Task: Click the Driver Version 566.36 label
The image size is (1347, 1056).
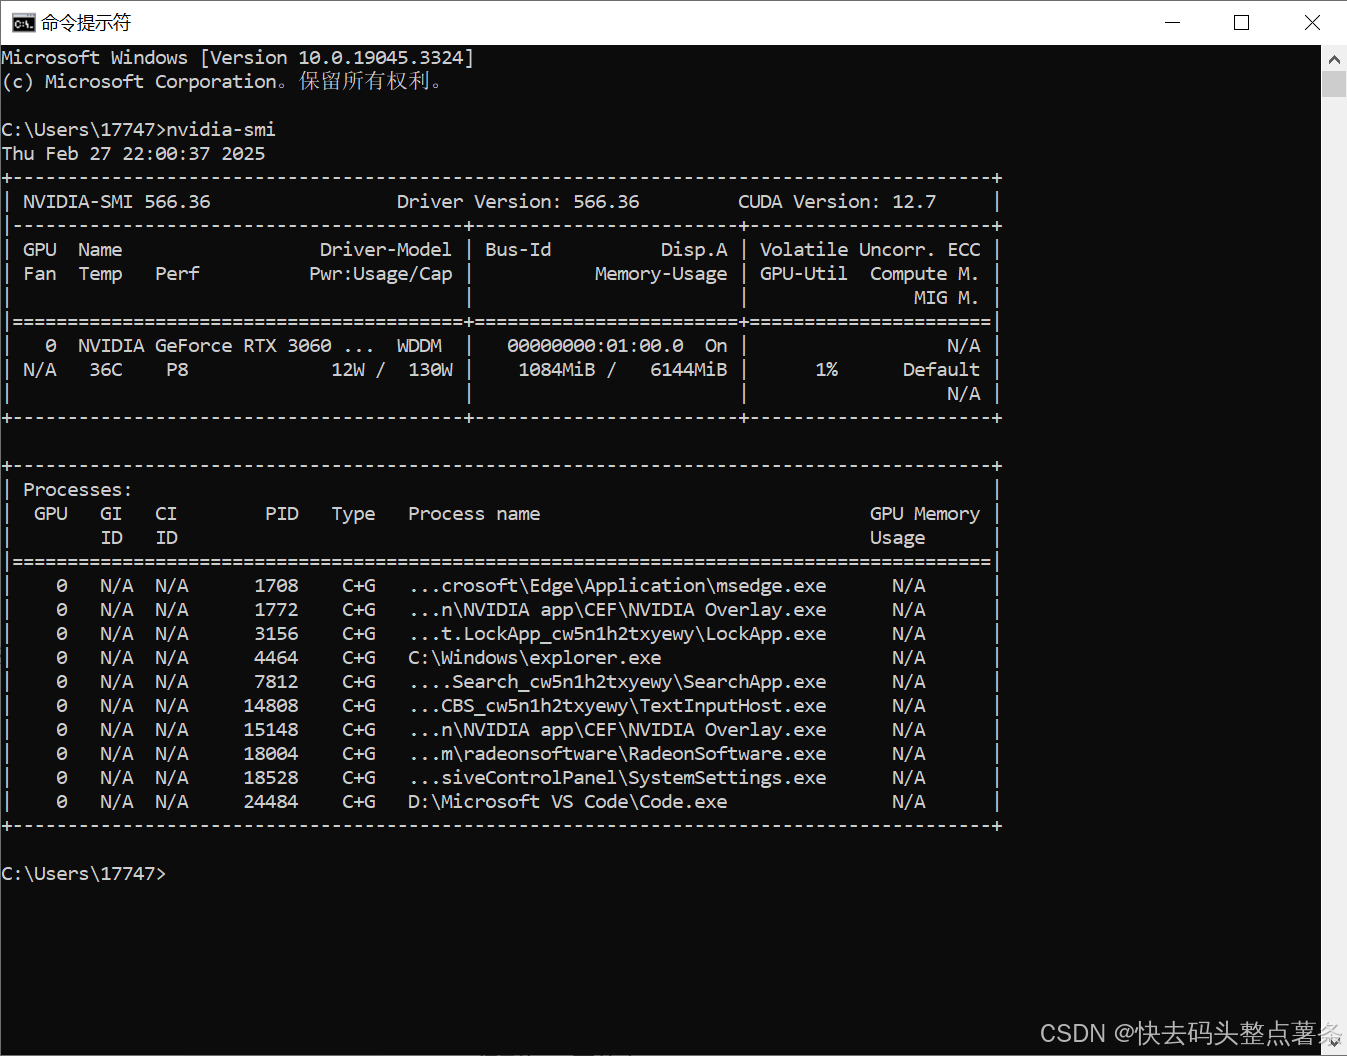Action: point(518,201)
